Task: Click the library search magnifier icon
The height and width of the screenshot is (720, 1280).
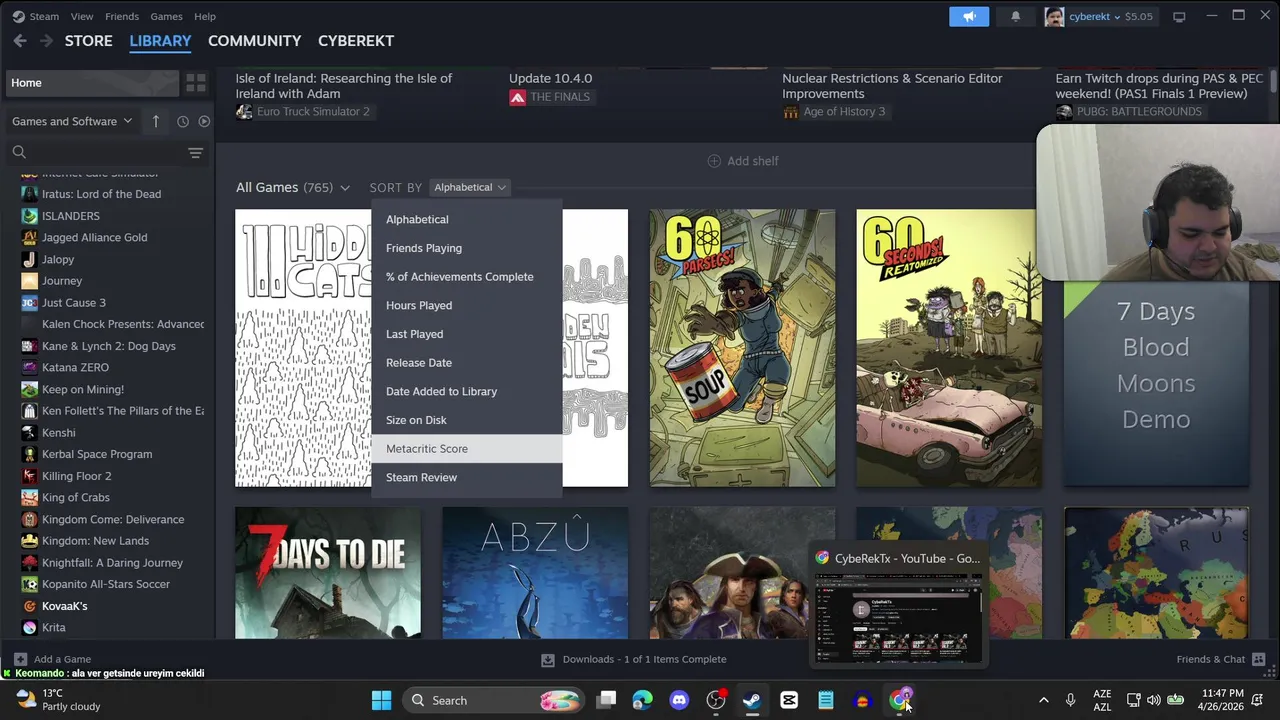Action: pyautogui.click(x=19, y=152)
